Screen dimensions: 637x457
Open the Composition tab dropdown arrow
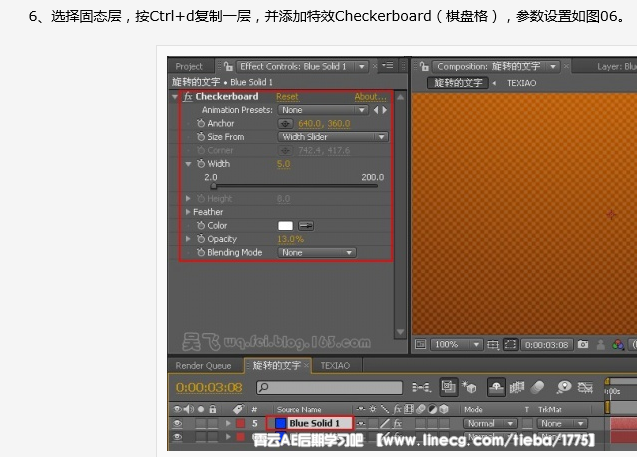pos(552,66)
